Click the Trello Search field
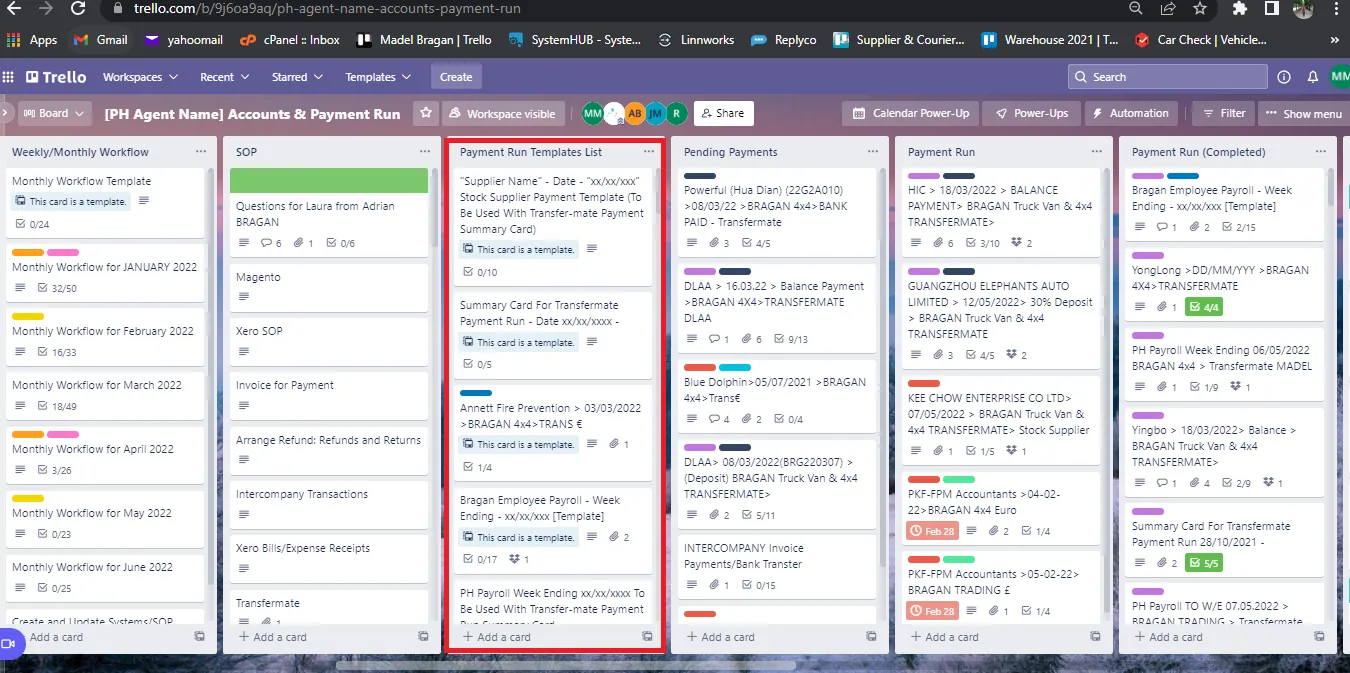 (1167, 77)
